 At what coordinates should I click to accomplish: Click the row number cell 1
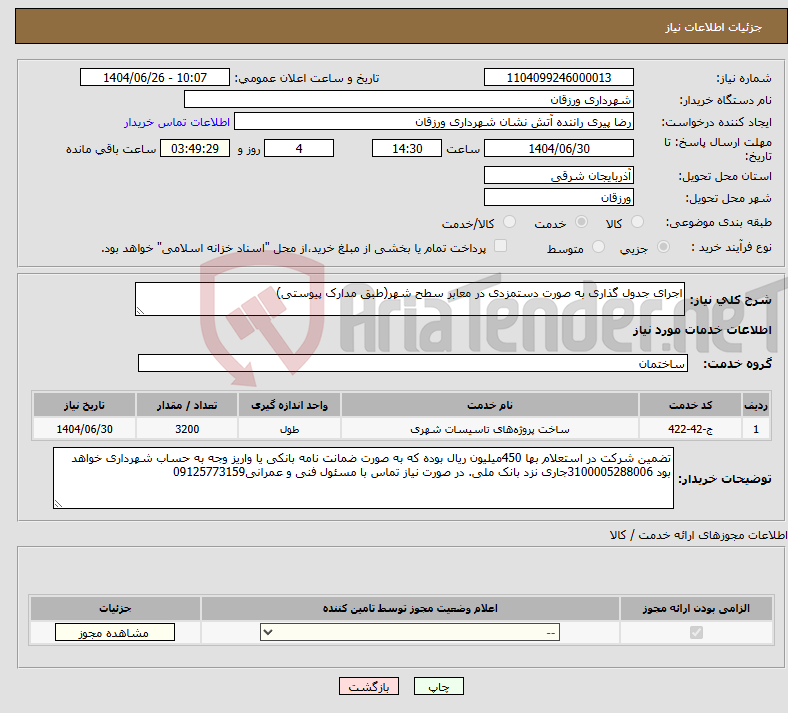756,429
